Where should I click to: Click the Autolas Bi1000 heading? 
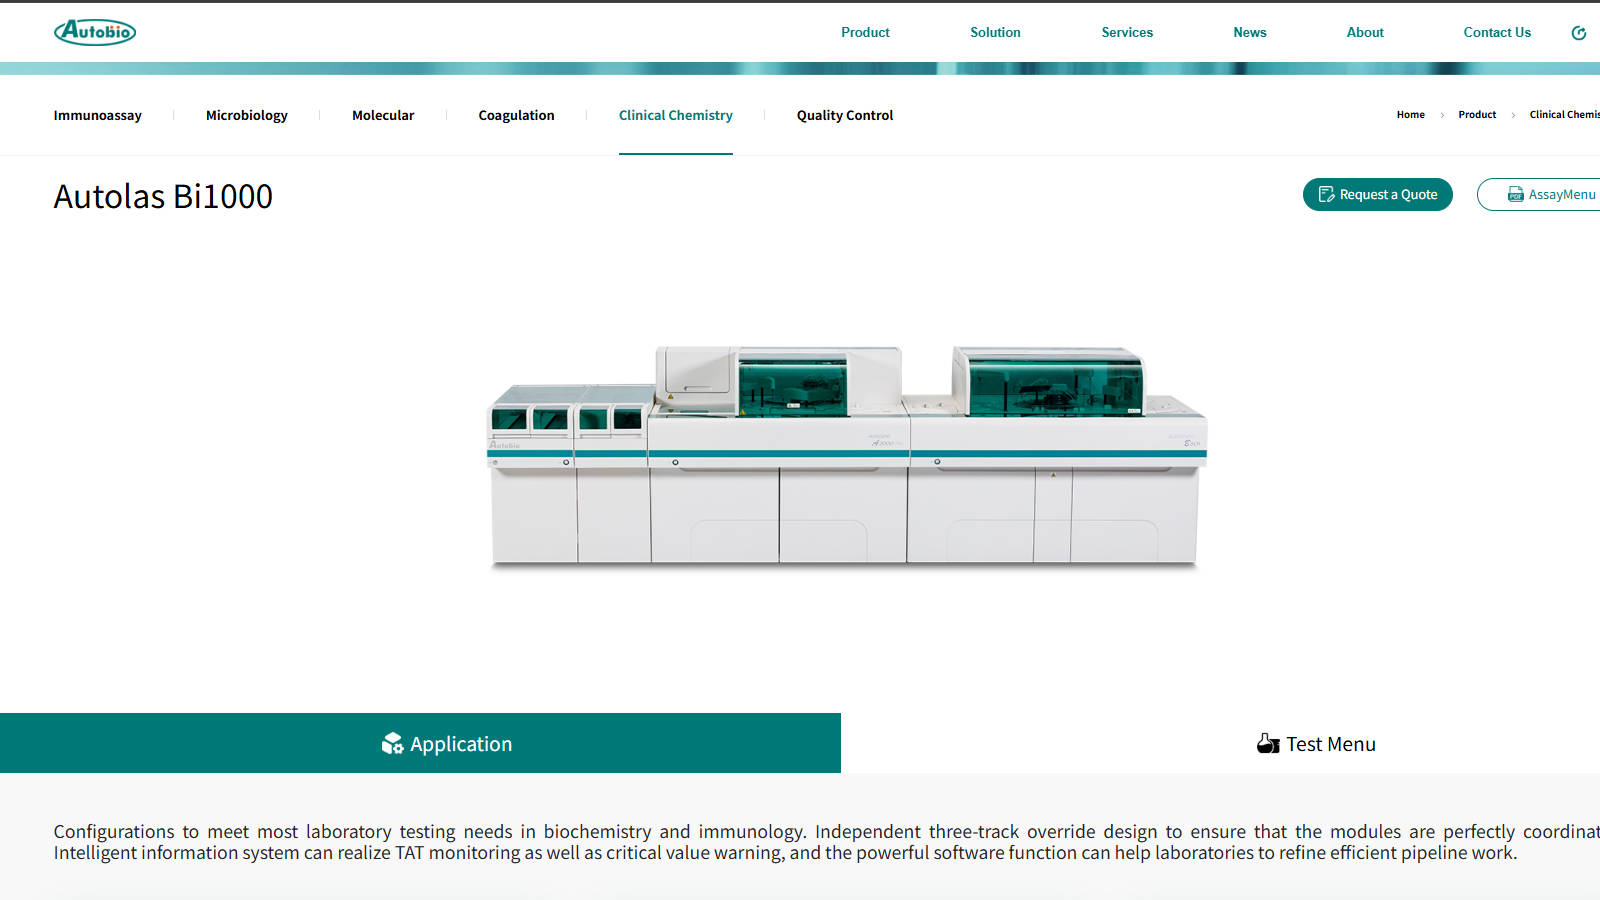pyautogui.click(x=163, y=196)
